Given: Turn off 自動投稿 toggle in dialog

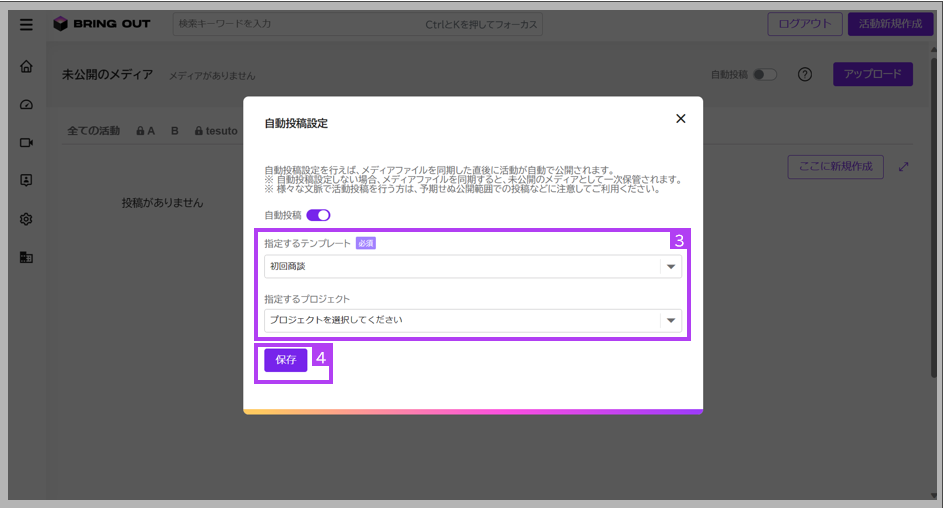Looking at the screenshot, I should click(x=318, y=215).
